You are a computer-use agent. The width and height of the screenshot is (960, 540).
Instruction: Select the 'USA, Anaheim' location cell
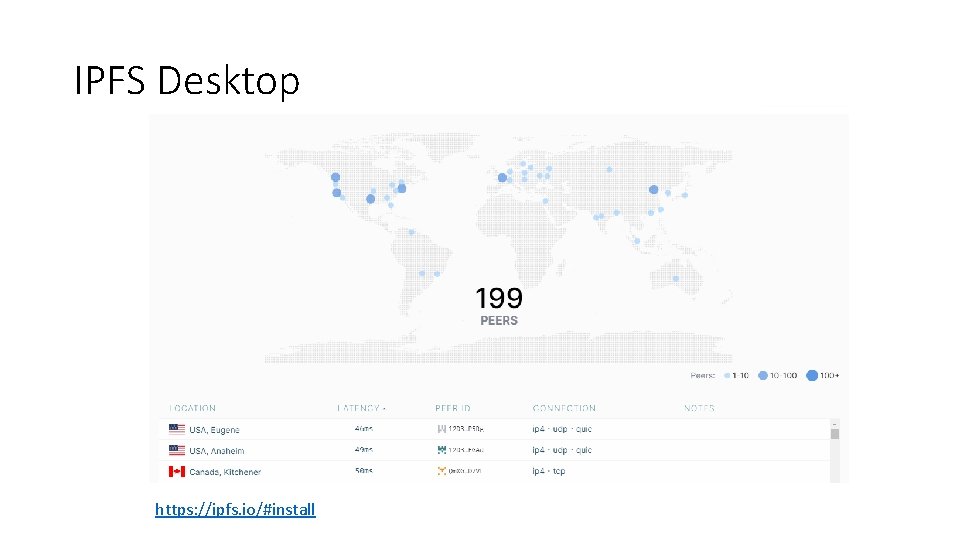(x=217, y=451)
